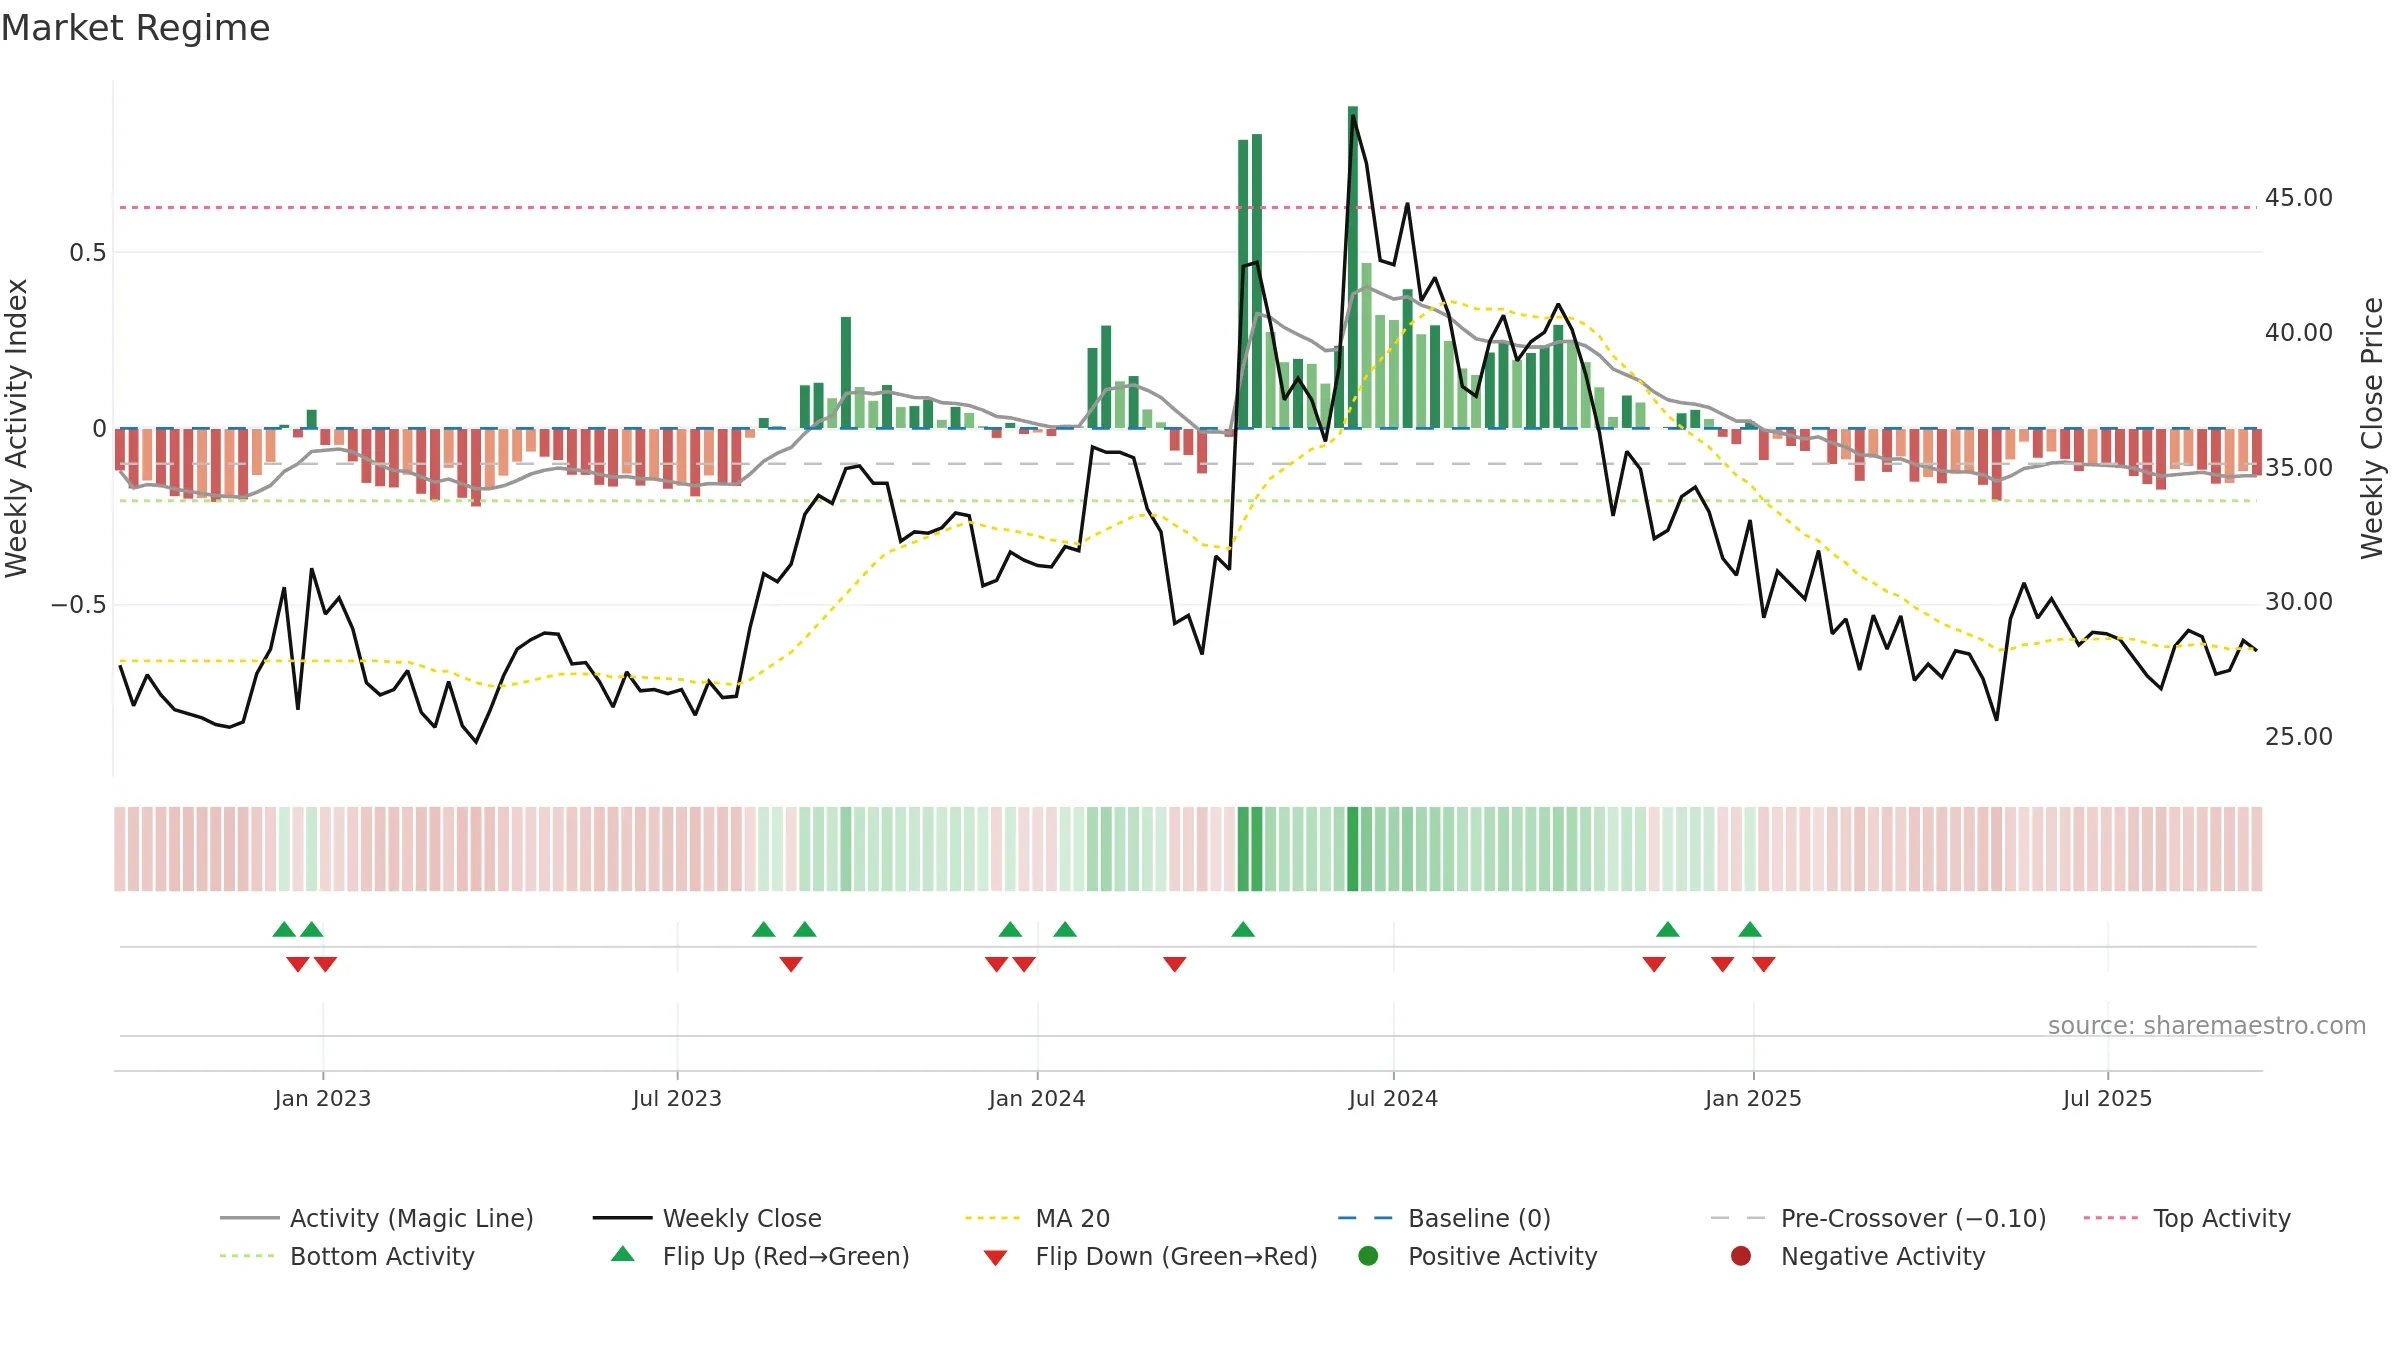
Task: Click the dark green regime strip segment near Jun 2024
Action: pos(1353,849)
